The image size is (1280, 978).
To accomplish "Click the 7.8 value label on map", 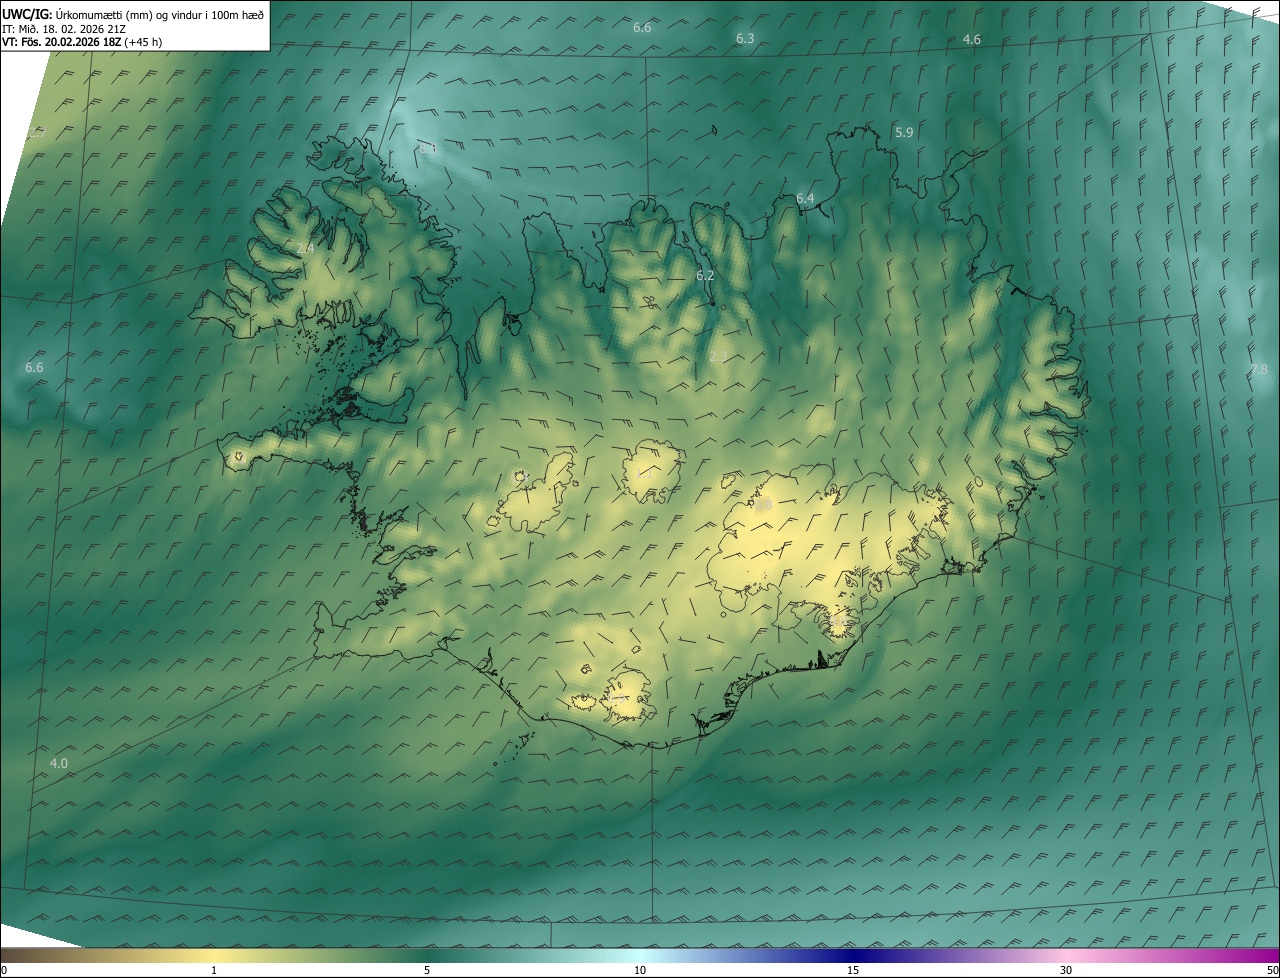I will point(1258,369).
